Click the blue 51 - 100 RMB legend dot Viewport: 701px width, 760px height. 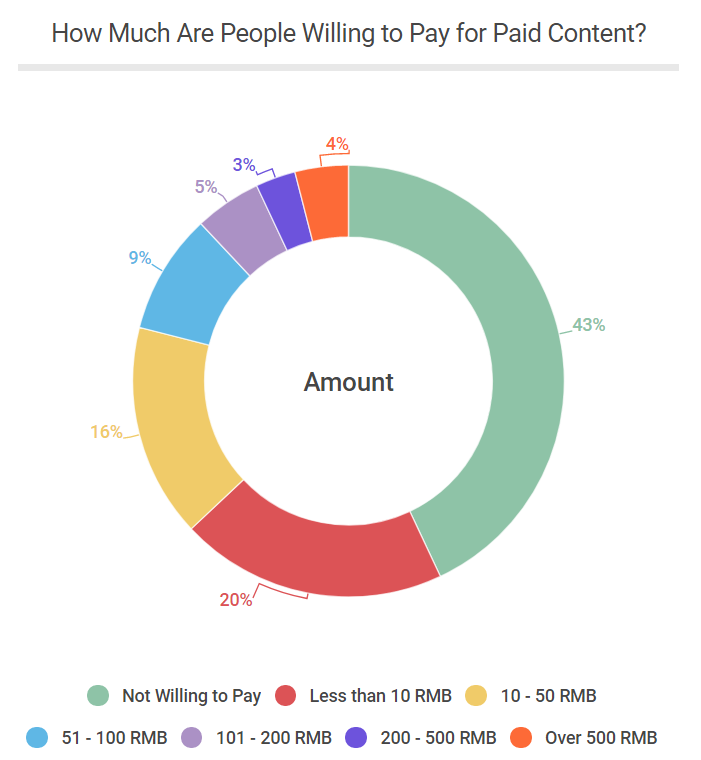37,738
